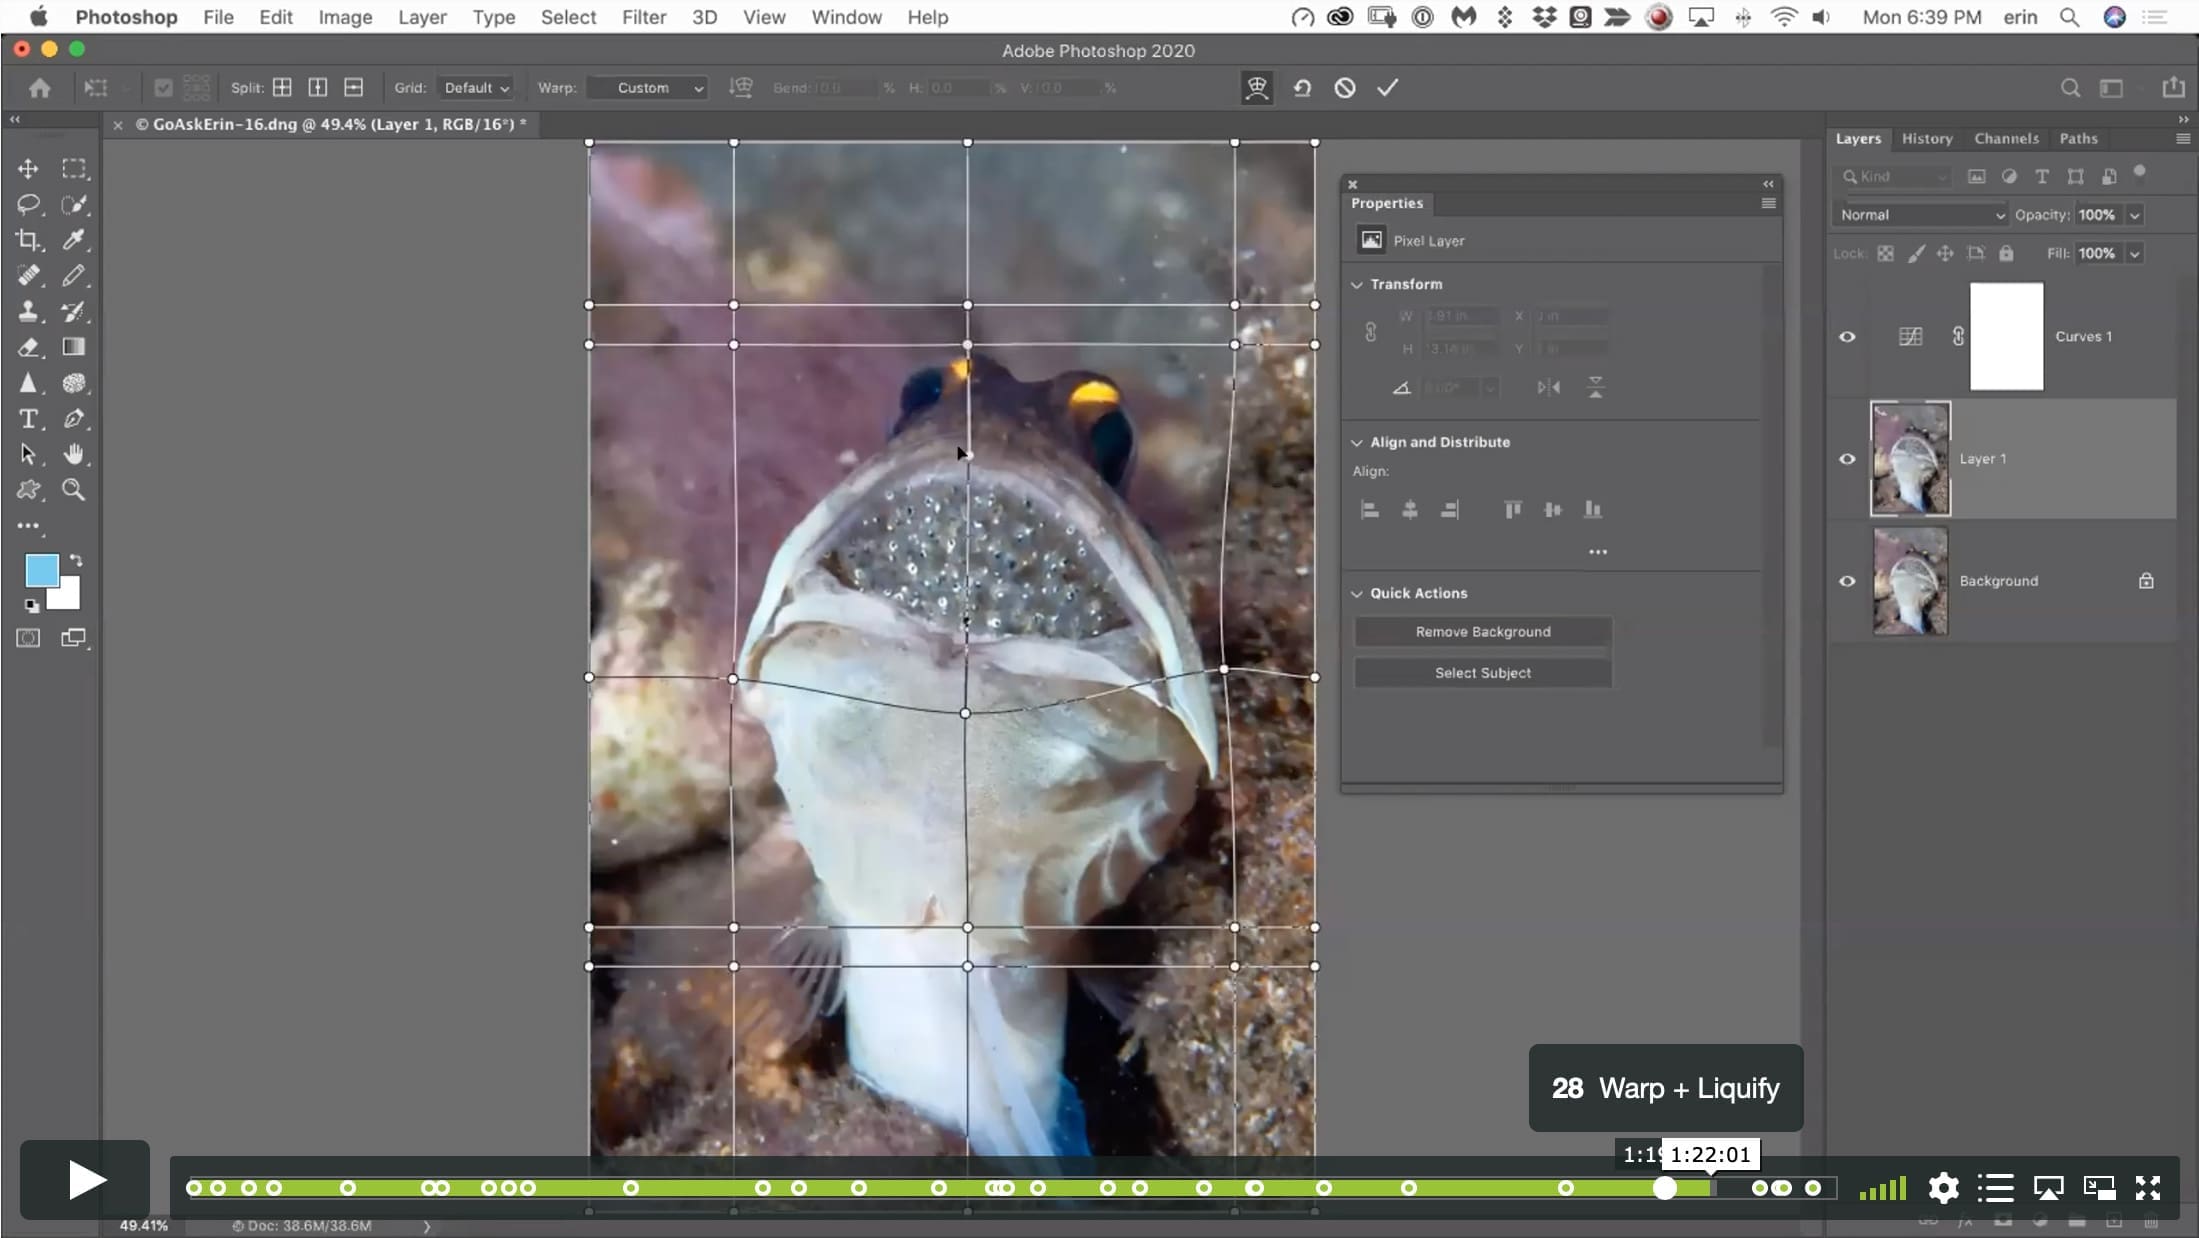2199x1238 pixels.
Task: Open the Grid Default dropdown
Action: coord(476,88)
